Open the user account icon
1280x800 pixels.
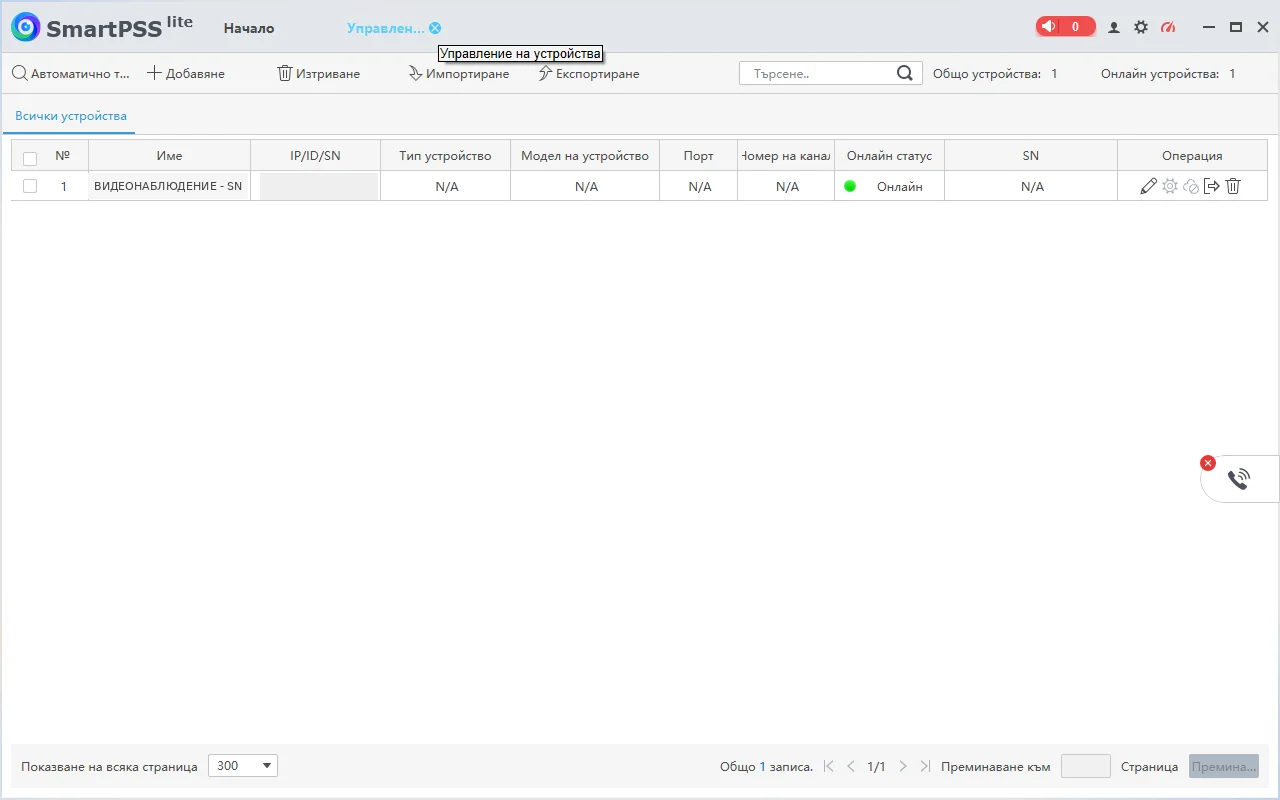1114,28
